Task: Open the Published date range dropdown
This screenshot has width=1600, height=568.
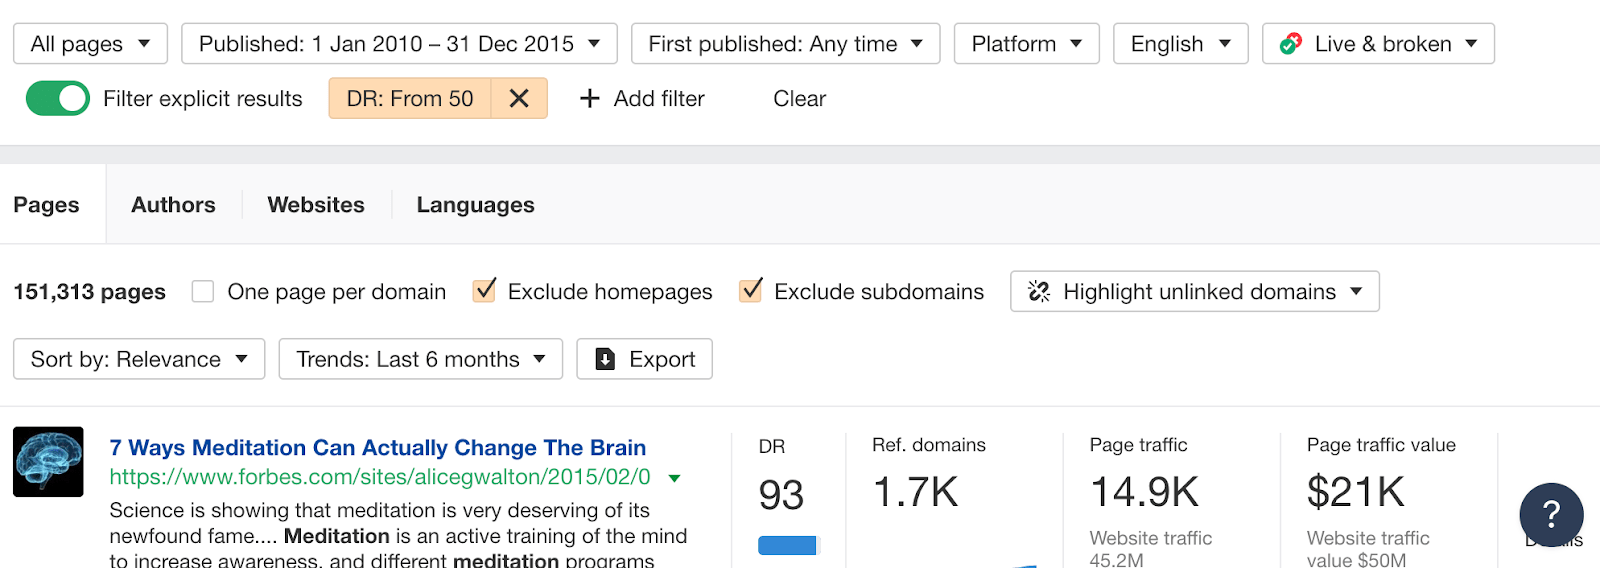Action: [x=399, y=44]
